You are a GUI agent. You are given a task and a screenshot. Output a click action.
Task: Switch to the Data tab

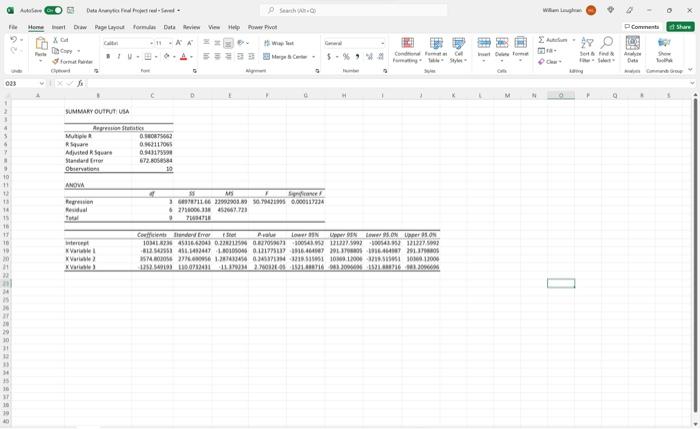(x=169, y=27)
